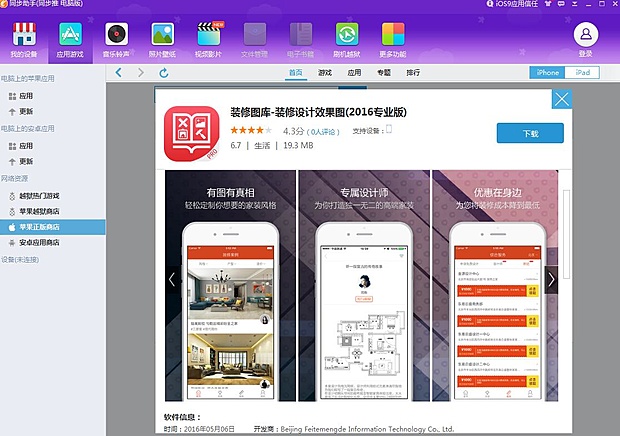620x436 pixels.
Task: Open 更多功能 (More Features) colorful icon
Action: (393, 38)
